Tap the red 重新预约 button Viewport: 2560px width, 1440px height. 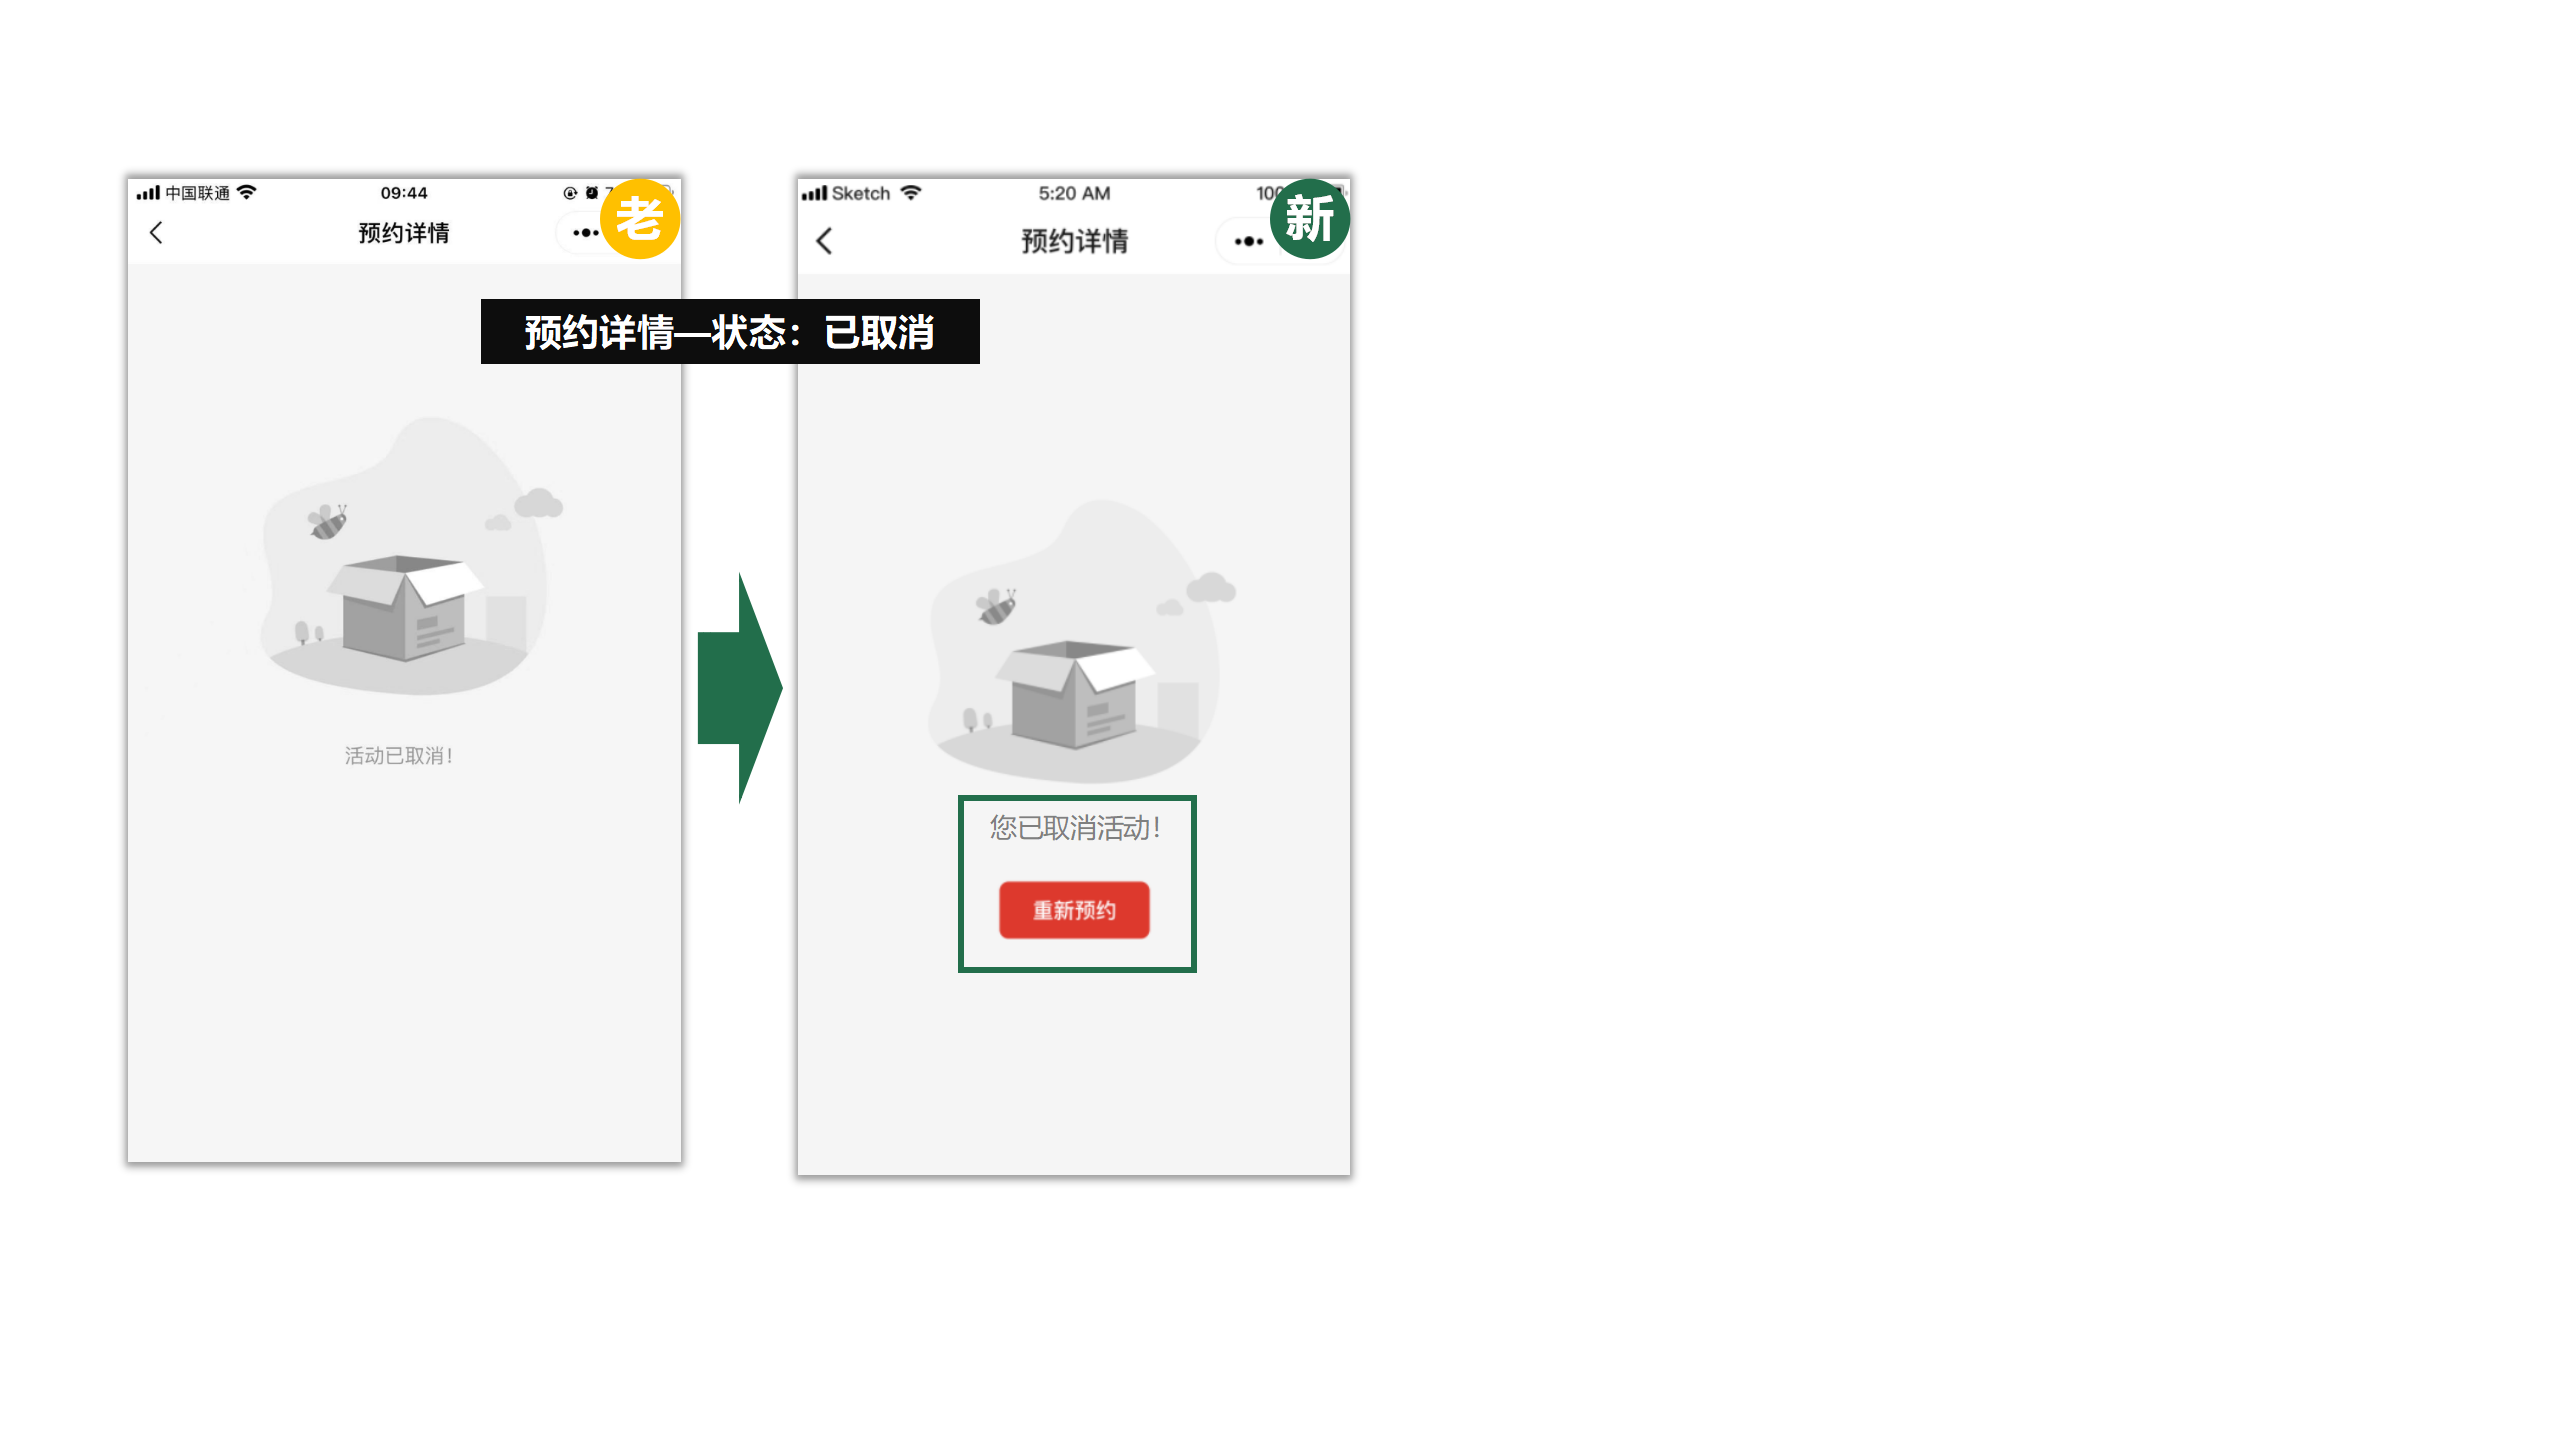[1074, 910]
